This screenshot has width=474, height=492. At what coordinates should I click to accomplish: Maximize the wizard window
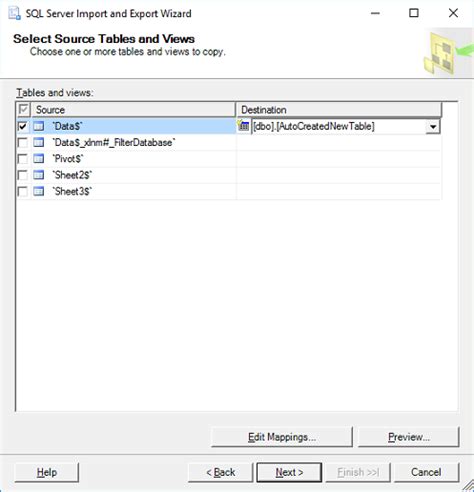(414, 13)
